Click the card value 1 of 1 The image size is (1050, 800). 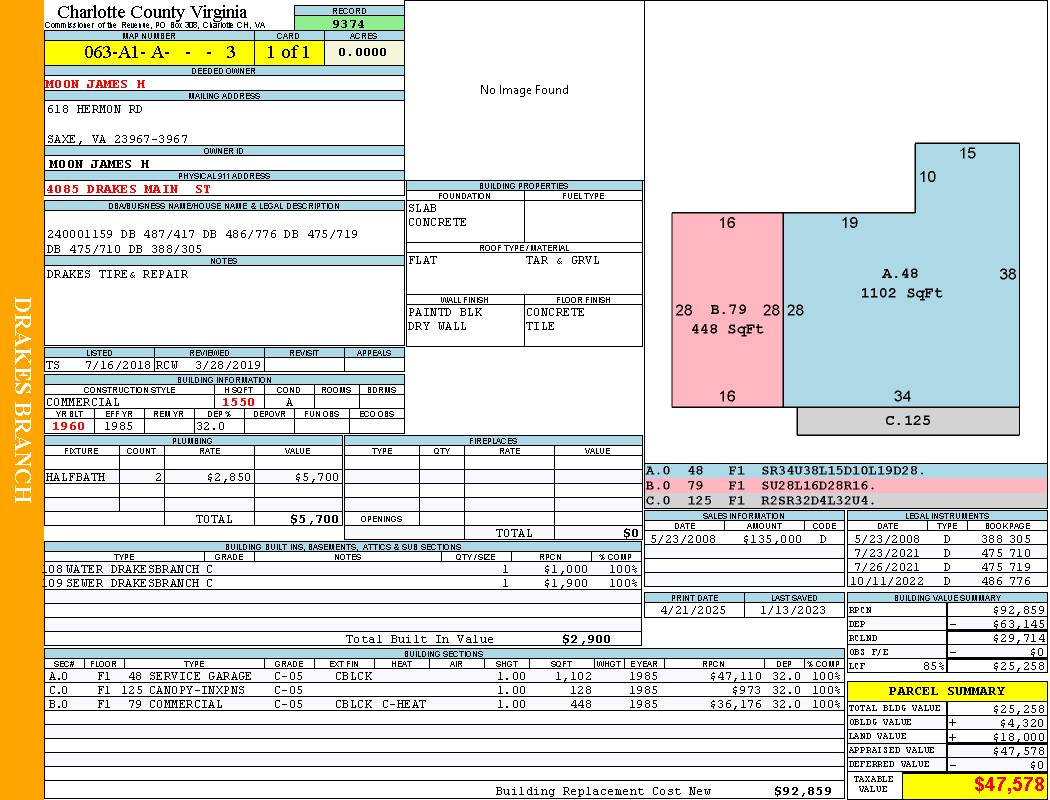[x=289, y=52]
